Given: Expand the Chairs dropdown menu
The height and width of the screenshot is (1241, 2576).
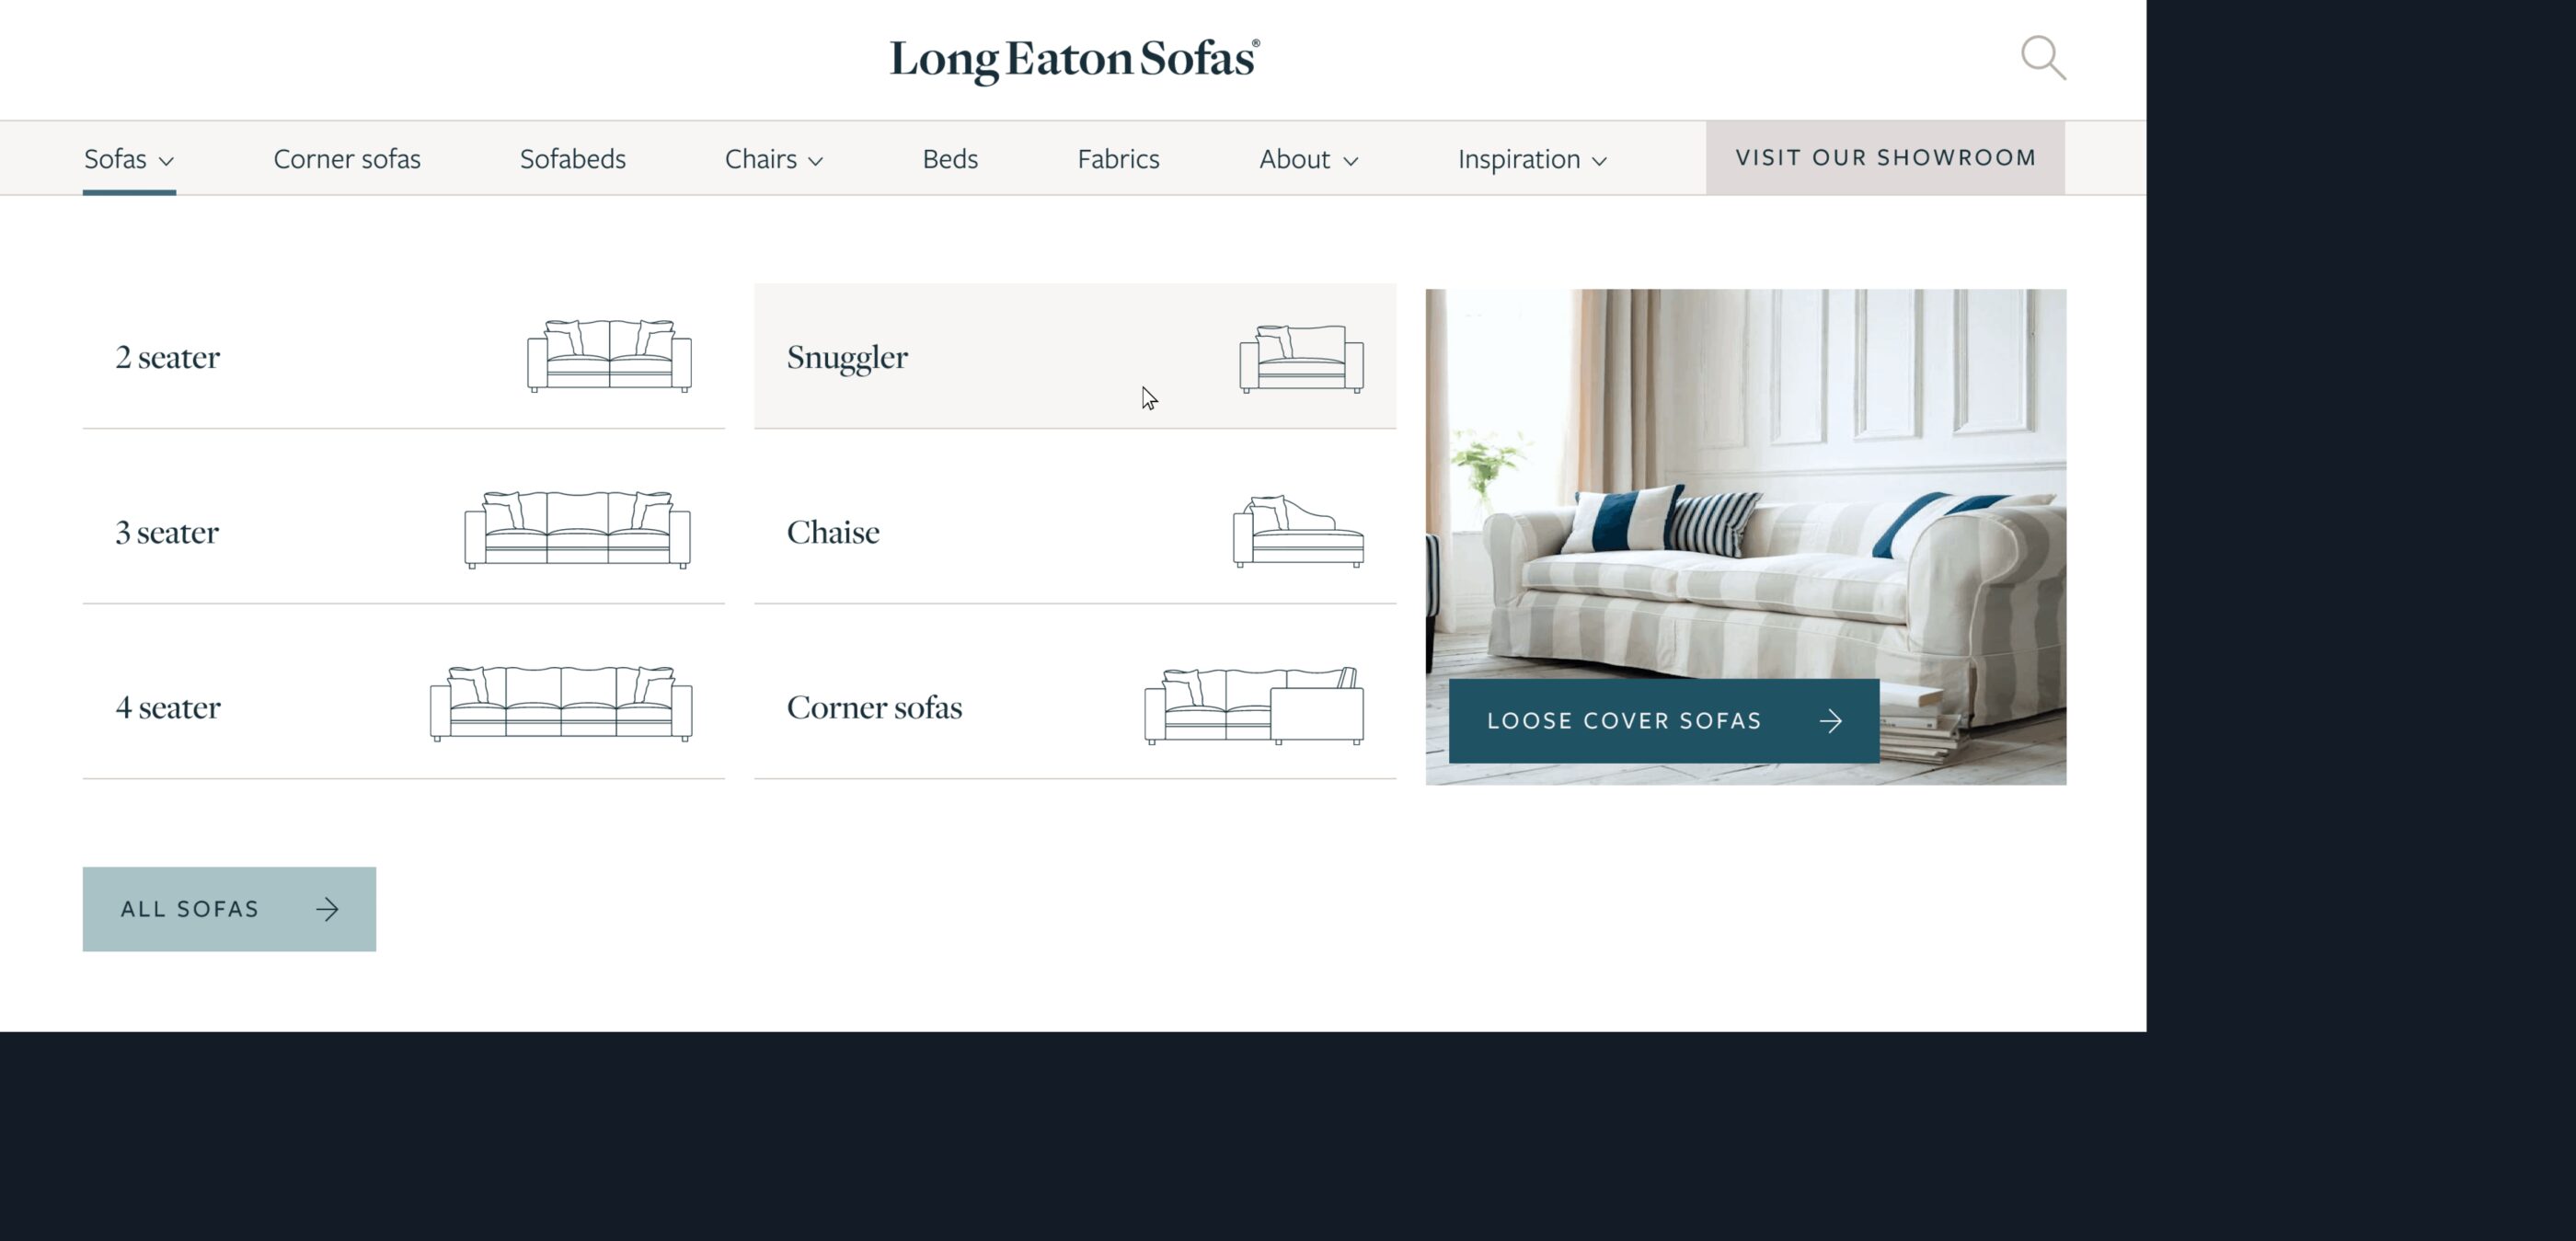Looking at the screenshot, I should tap(774, 158).
